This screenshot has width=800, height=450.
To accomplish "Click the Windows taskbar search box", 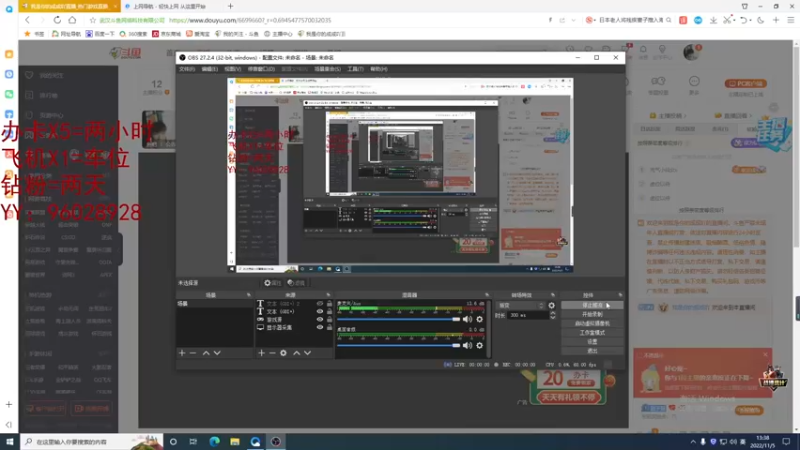I will [x=92, y=441].
